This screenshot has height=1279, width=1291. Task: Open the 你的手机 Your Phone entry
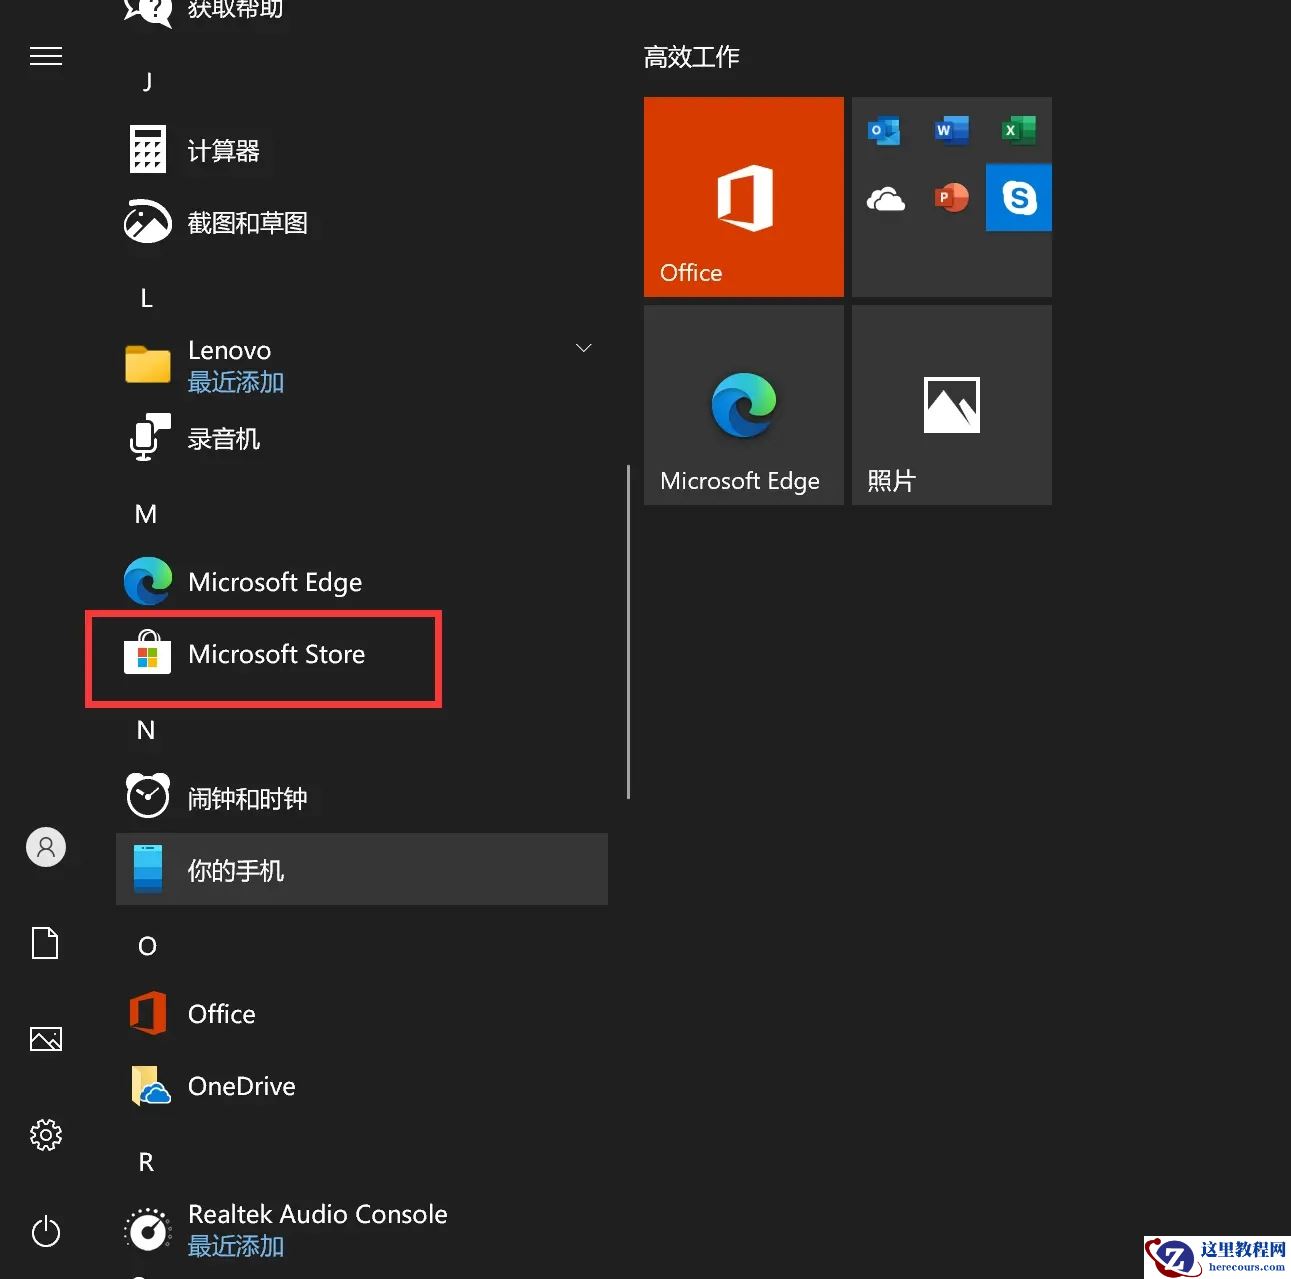coord(235,869)
